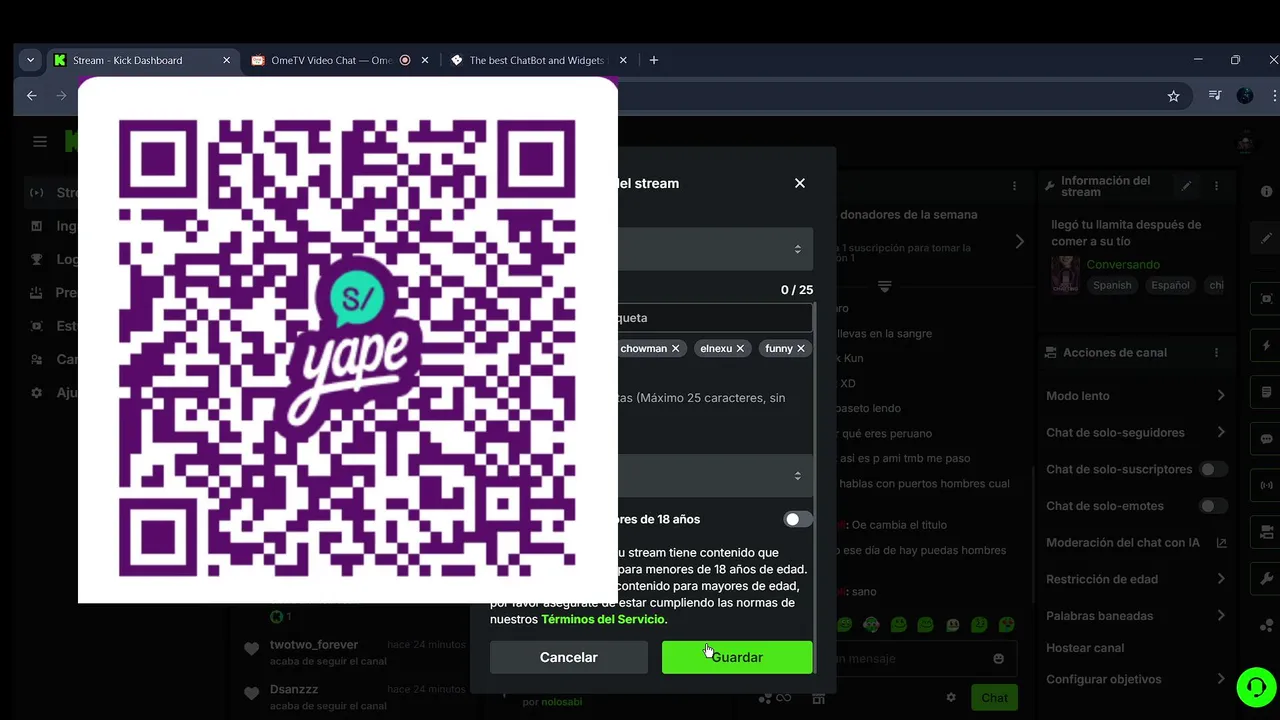The image size is (1280, 720).
Task: Click the notes icon in the right rail
Action: (x=1266, y=391)
